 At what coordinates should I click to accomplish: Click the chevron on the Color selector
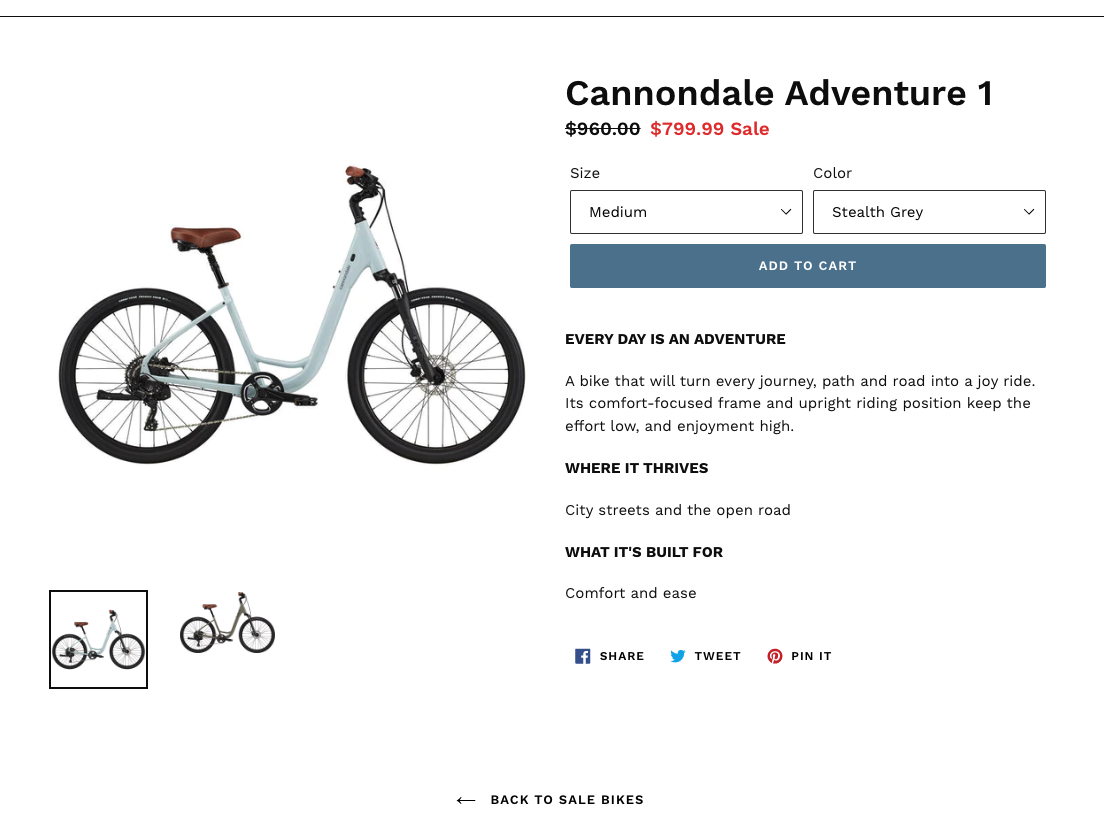pos(1028,212)
